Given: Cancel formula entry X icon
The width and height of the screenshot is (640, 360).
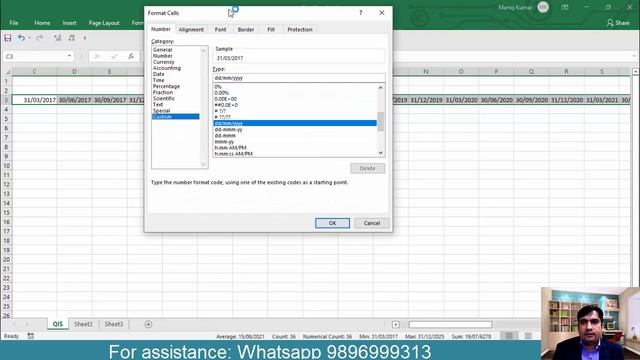Looking at the screenshot, I should click(97, 56).
